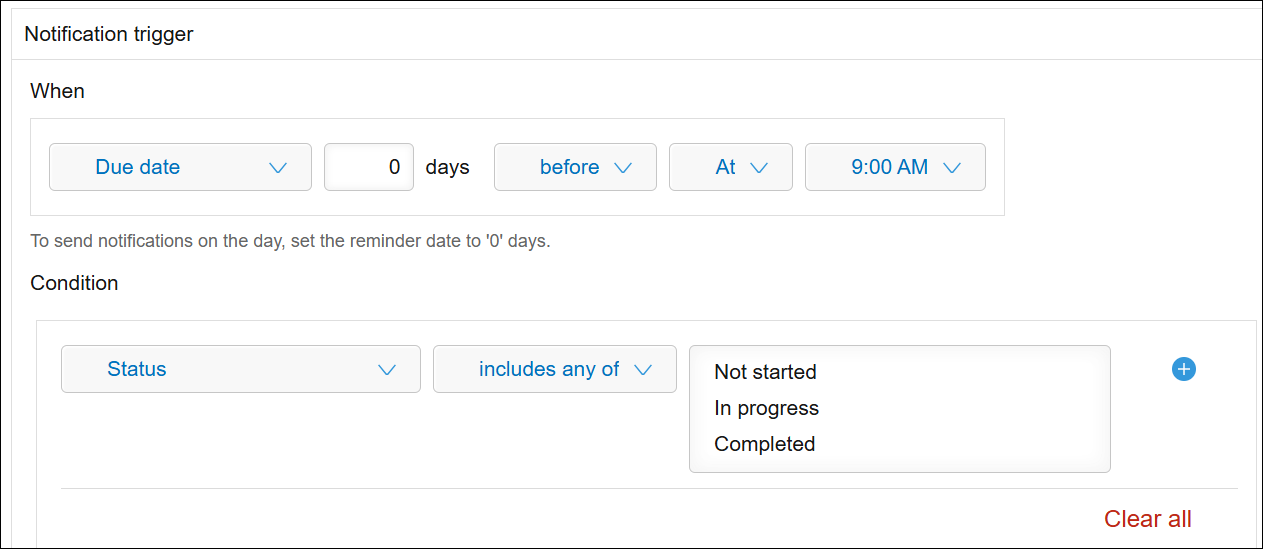
Task: Click the blue plus add-condition icon
Action: tap(1184, 370)
